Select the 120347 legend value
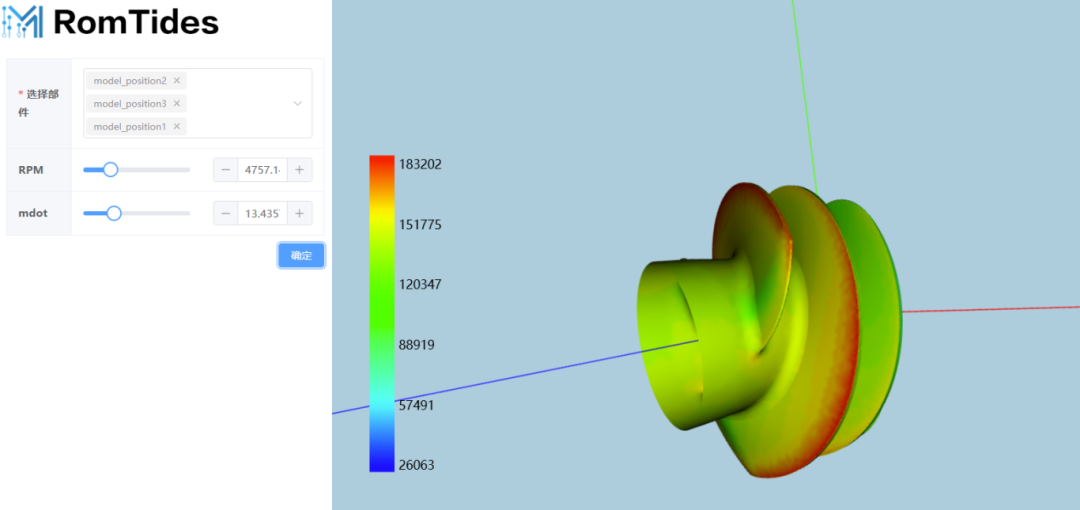Image resolution: width=1080 pixels, height=510 pixels. (x=420, y=284)
